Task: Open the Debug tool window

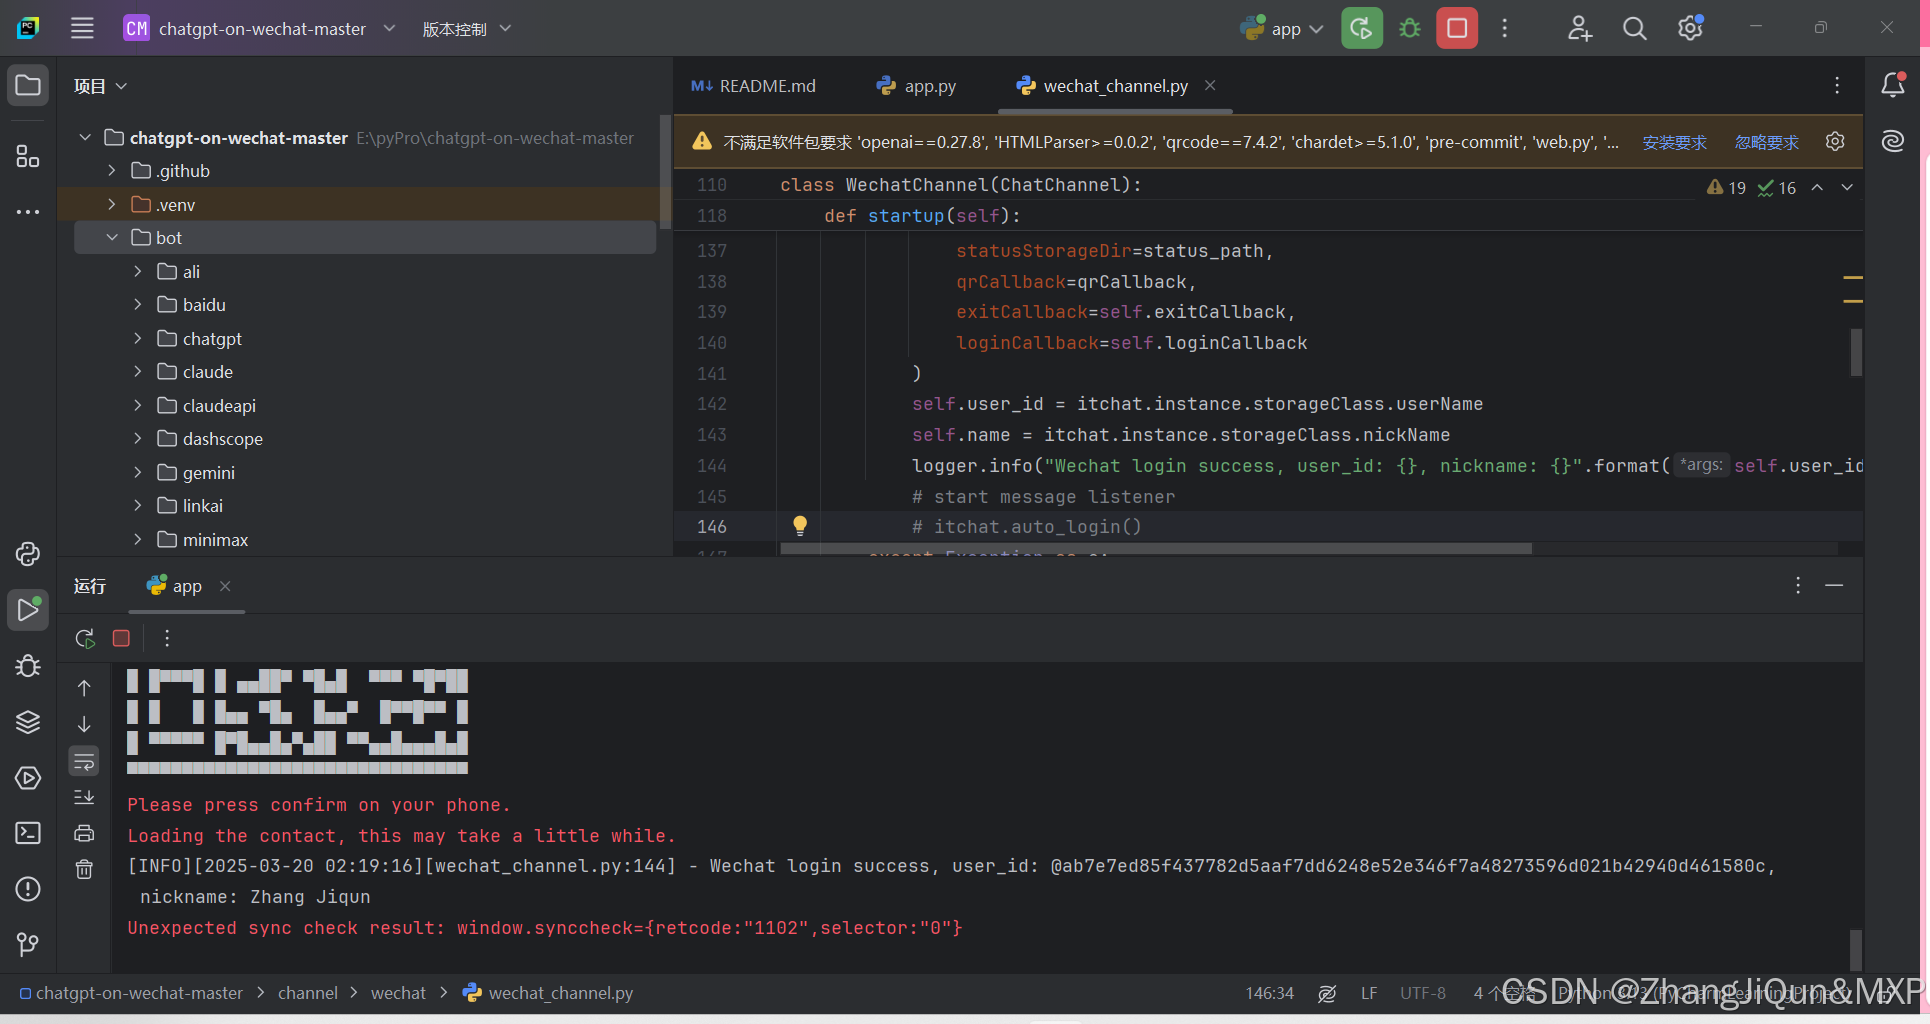Action: pyautogui.click(x=27, y=666)
